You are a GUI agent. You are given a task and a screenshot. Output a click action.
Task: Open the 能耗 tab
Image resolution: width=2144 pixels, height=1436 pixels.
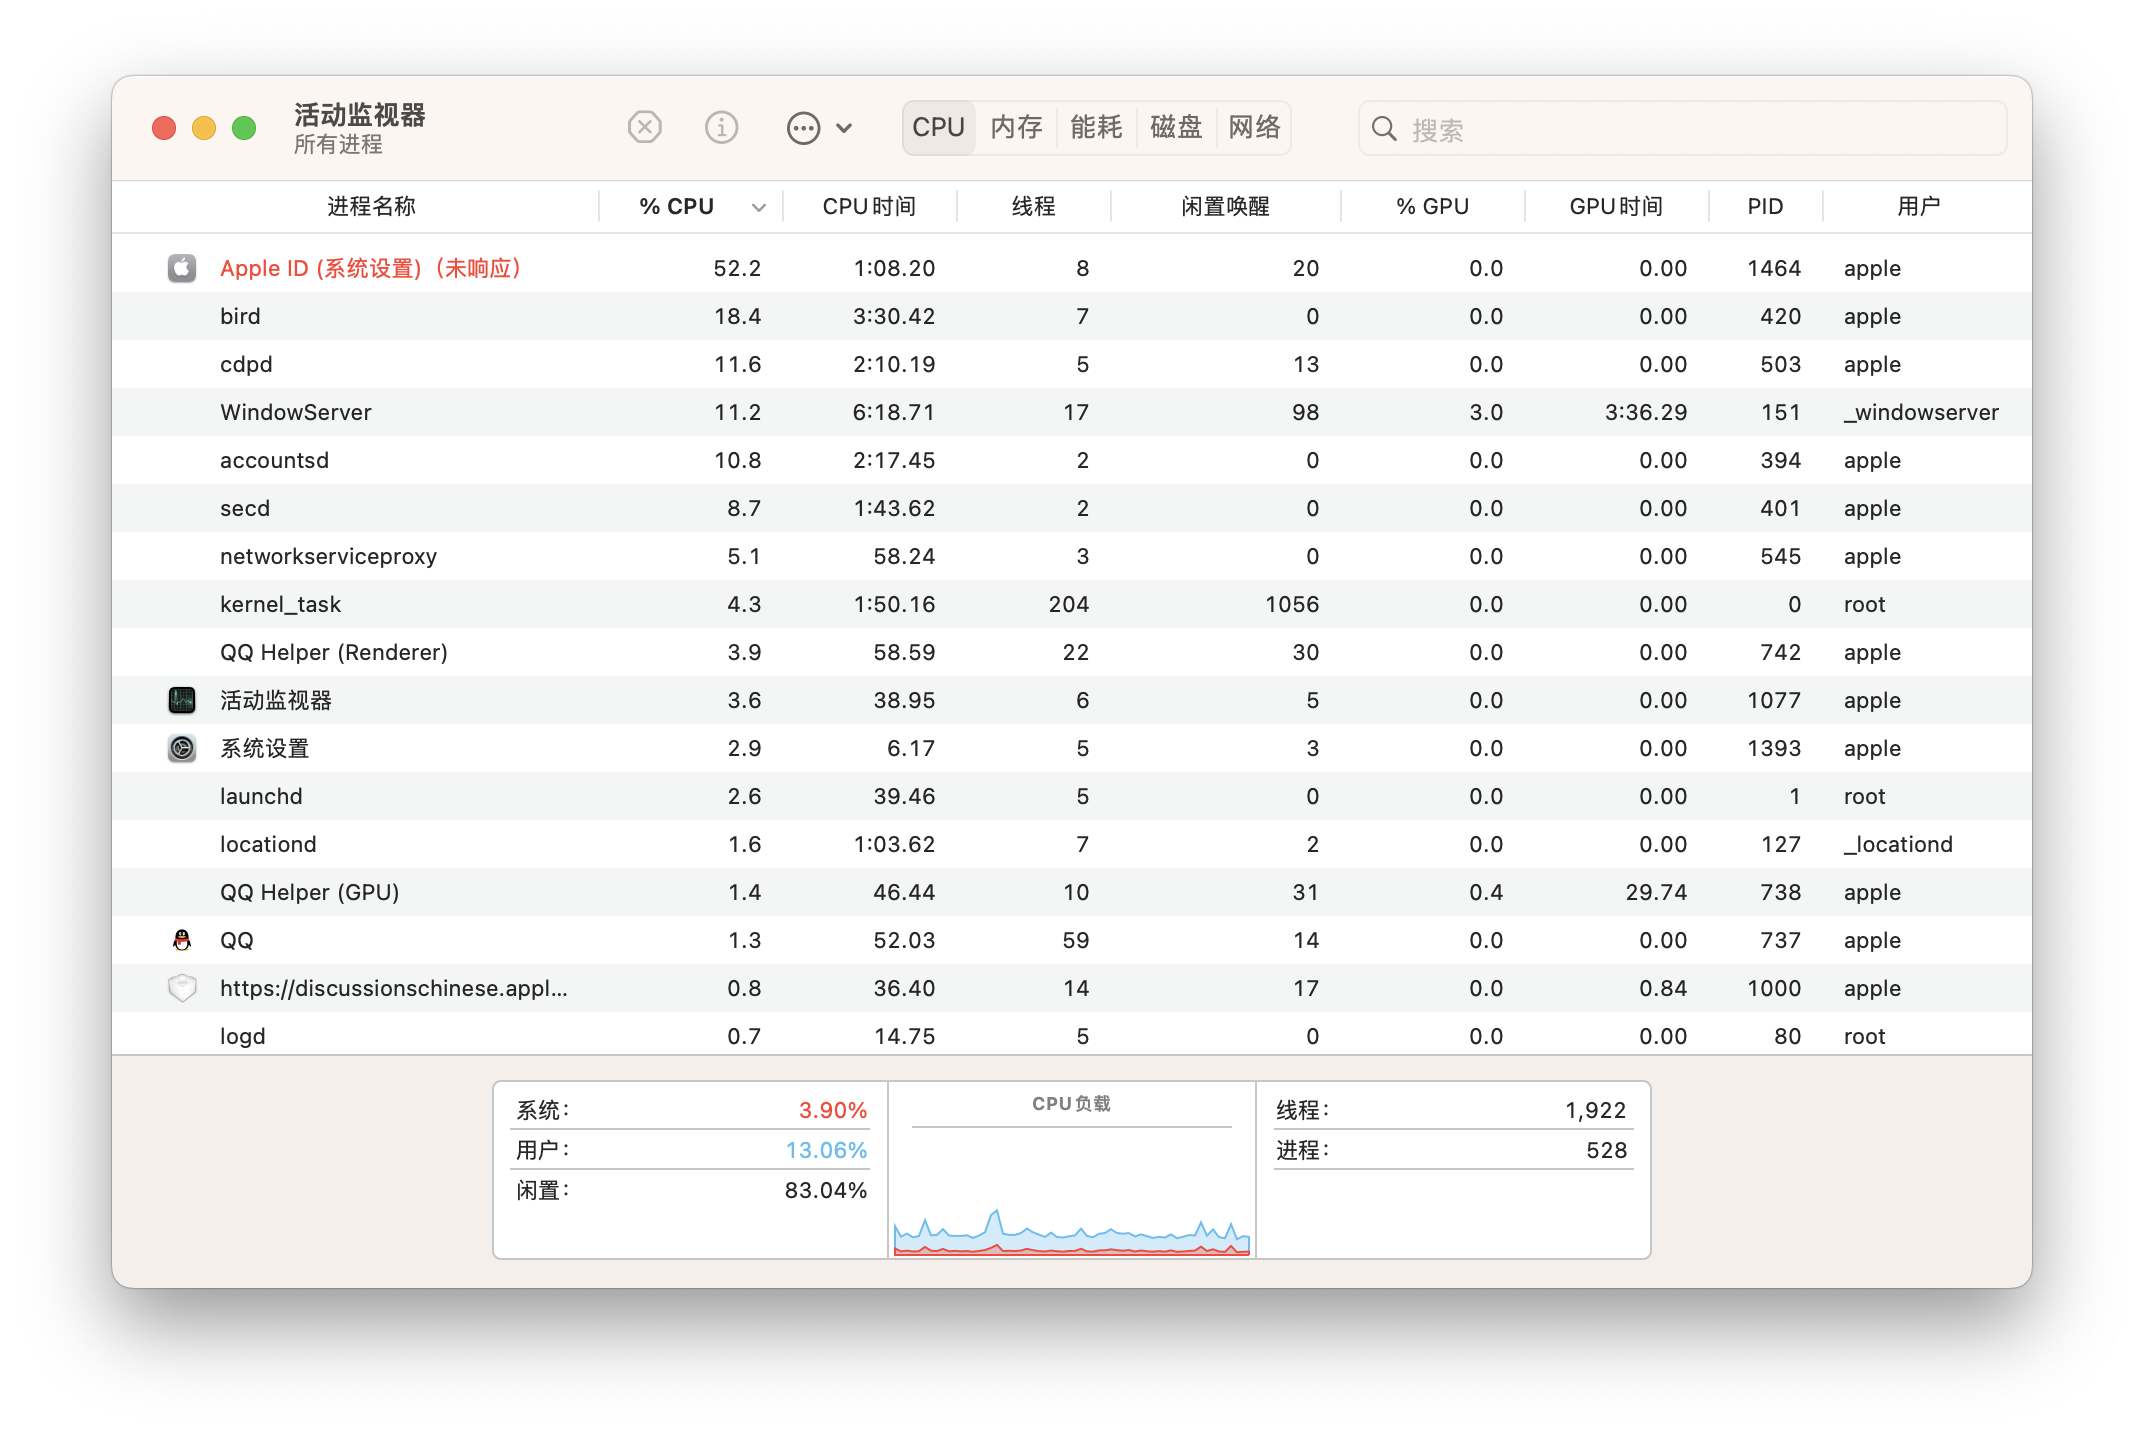(1096, 128)
